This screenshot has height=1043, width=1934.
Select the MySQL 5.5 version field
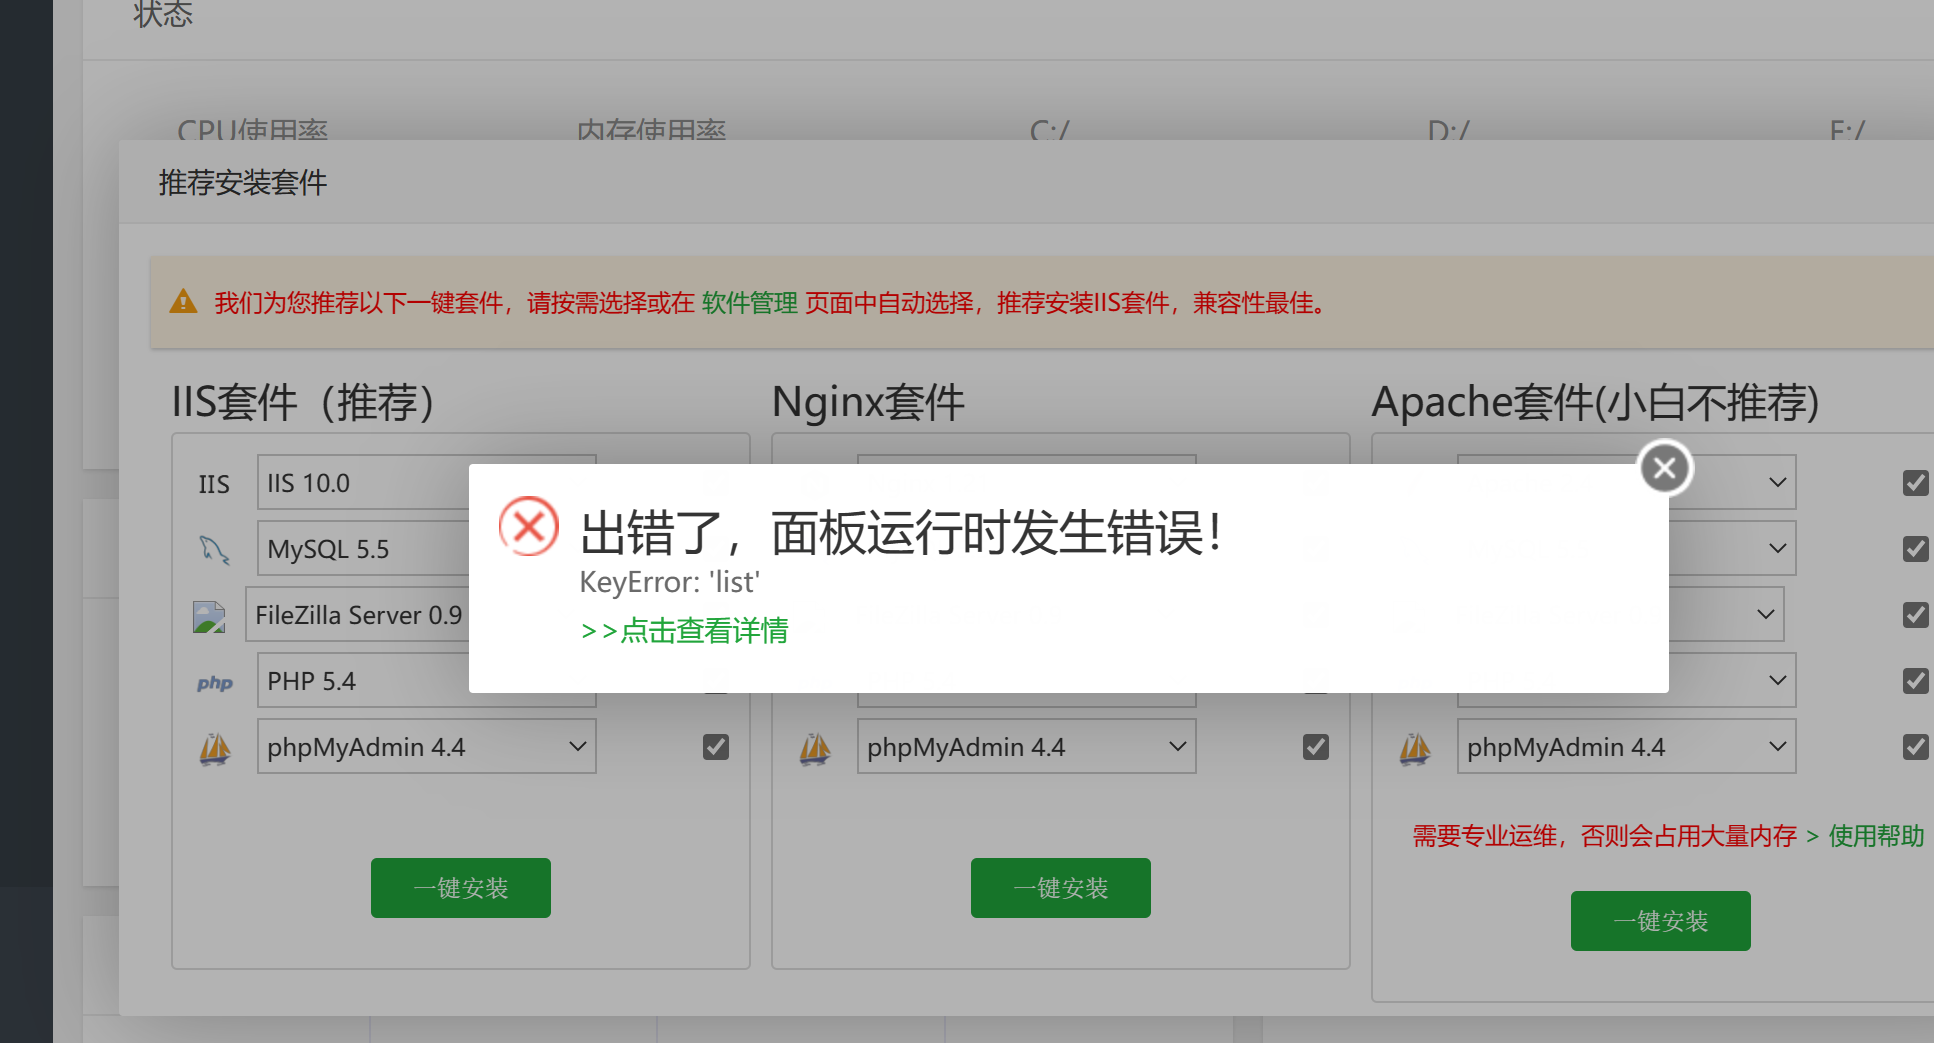[364, 548]
